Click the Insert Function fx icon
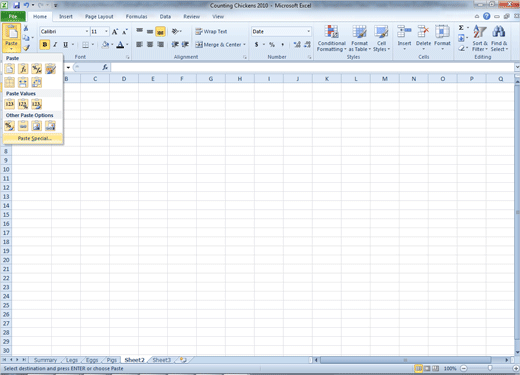 [x=105, y=67]
